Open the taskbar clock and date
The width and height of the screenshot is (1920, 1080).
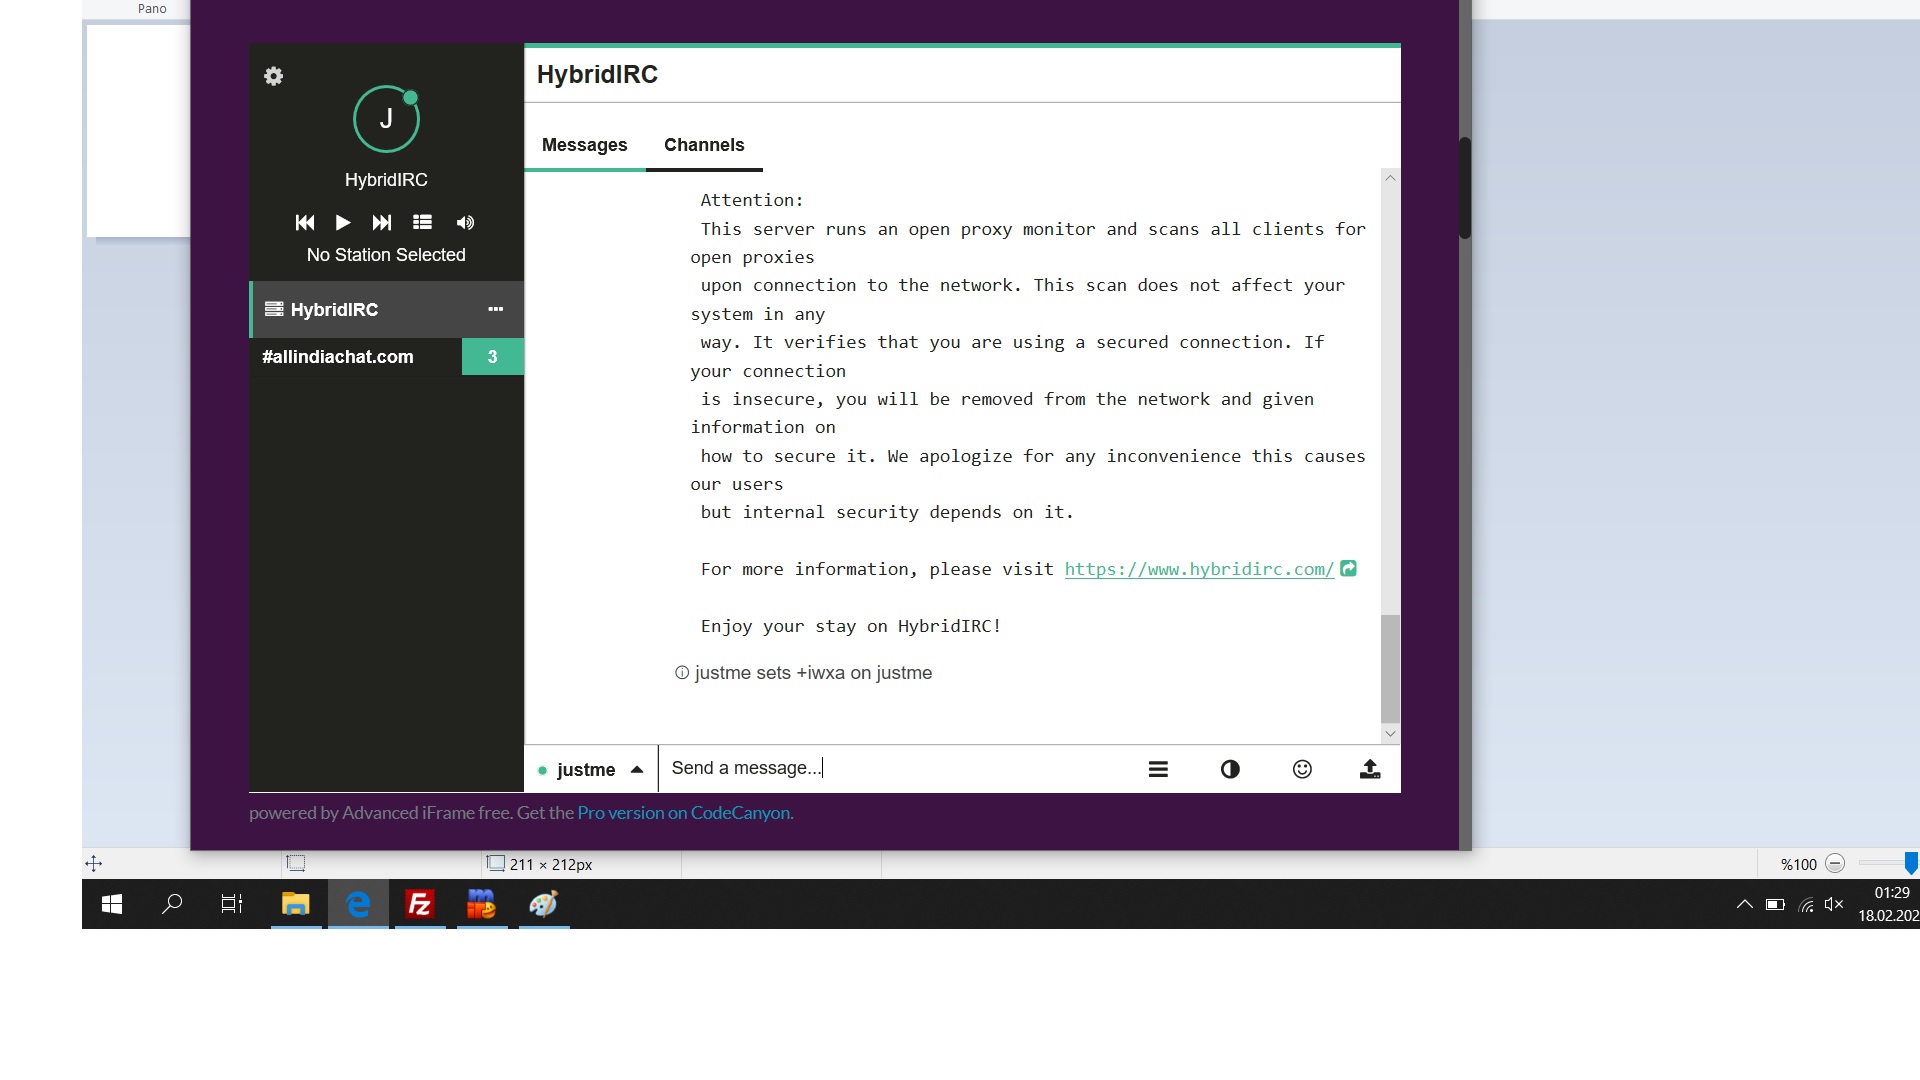[1888, 904]
